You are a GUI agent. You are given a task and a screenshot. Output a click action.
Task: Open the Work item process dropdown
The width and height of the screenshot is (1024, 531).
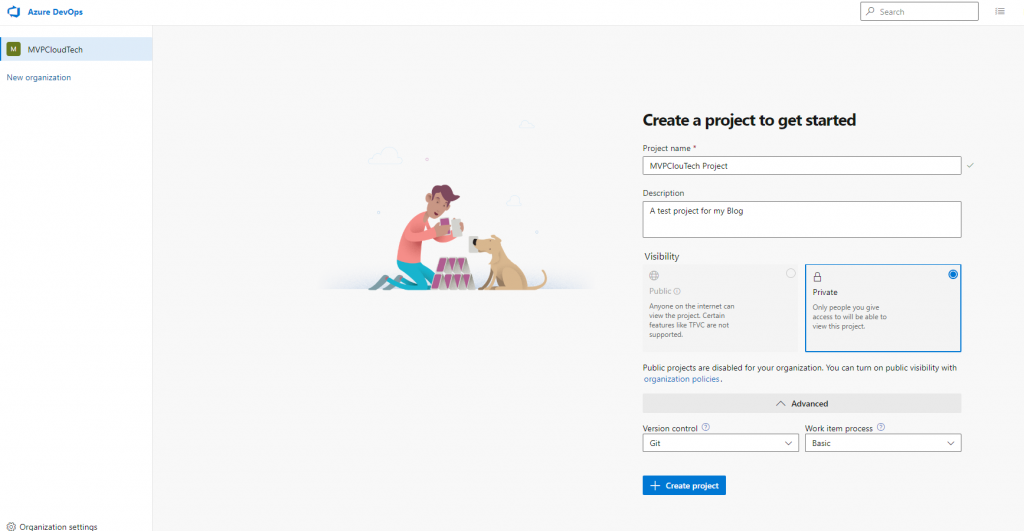click(x=882, y=443)
